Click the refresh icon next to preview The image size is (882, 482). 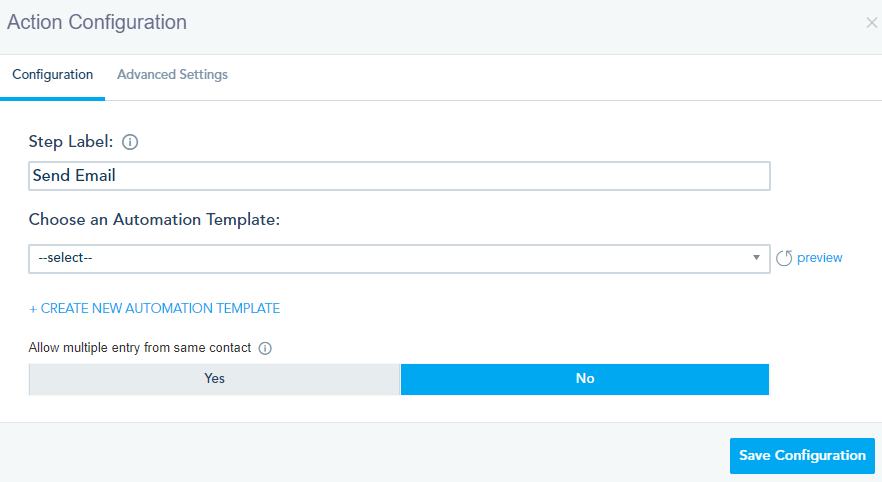pos(784,258)
